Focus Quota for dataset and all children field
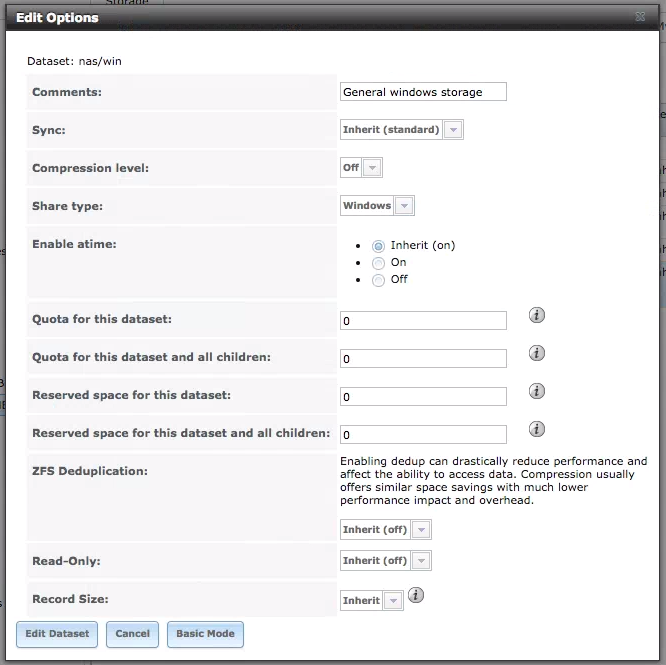 click(423, 358)
